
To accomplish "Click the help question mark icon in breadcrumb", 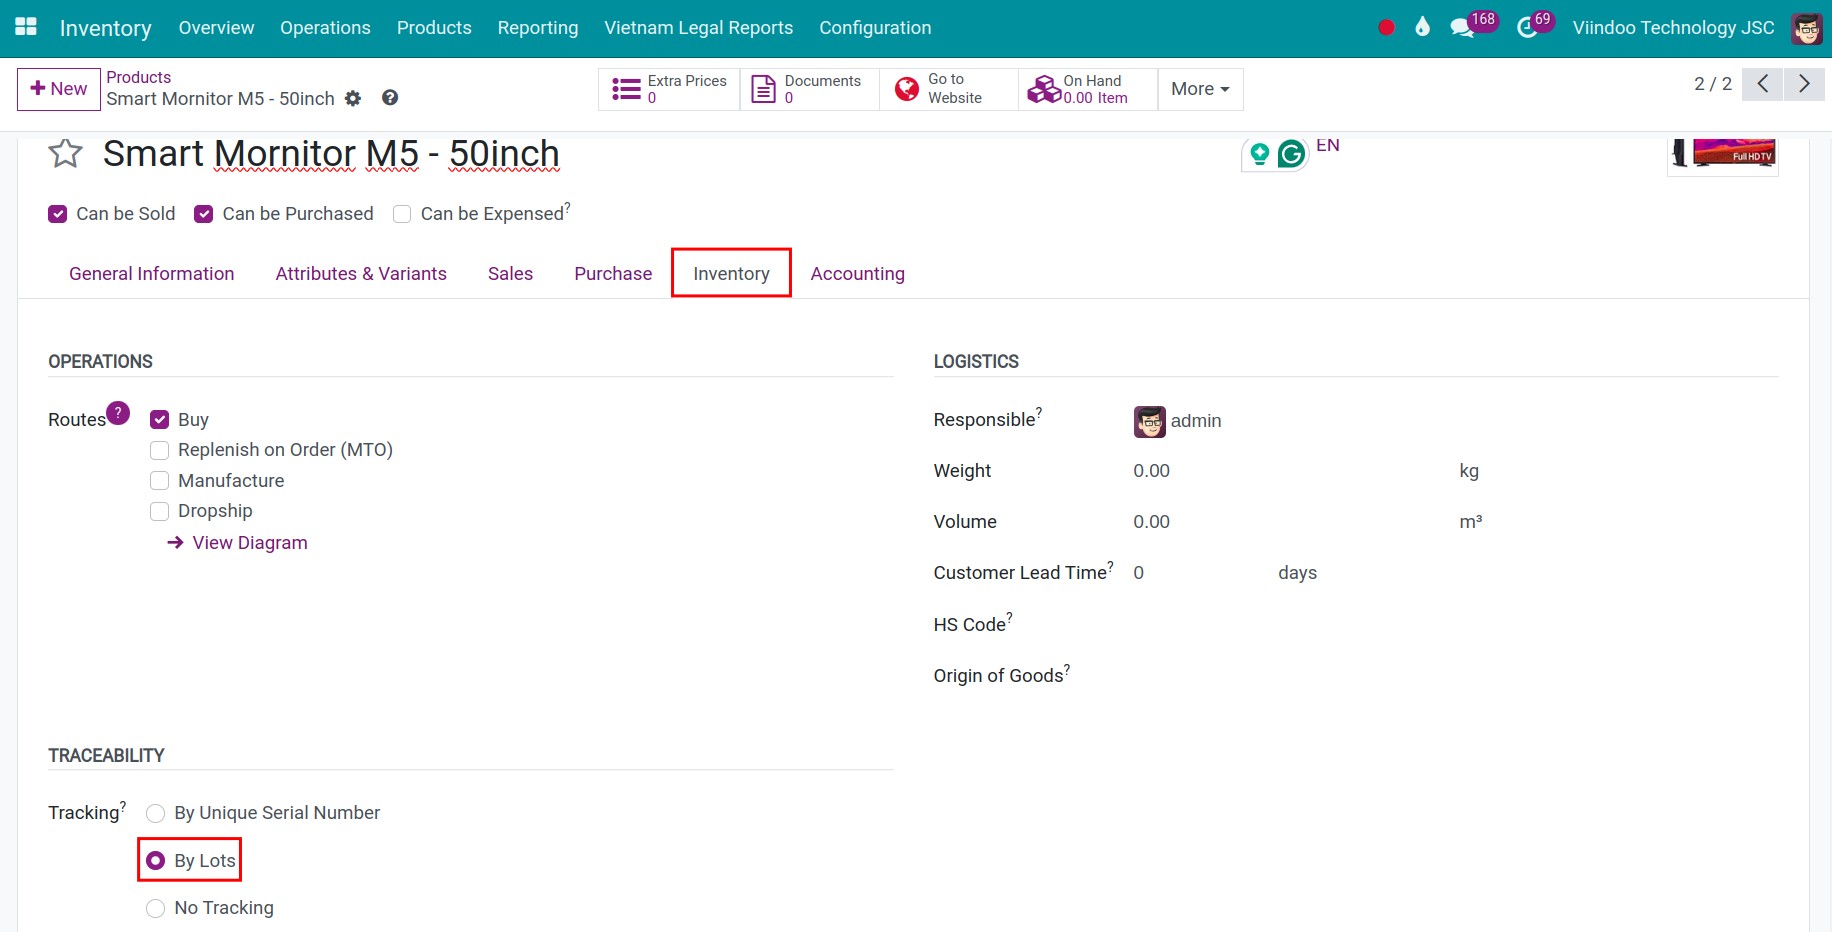I will click(390, 97).
